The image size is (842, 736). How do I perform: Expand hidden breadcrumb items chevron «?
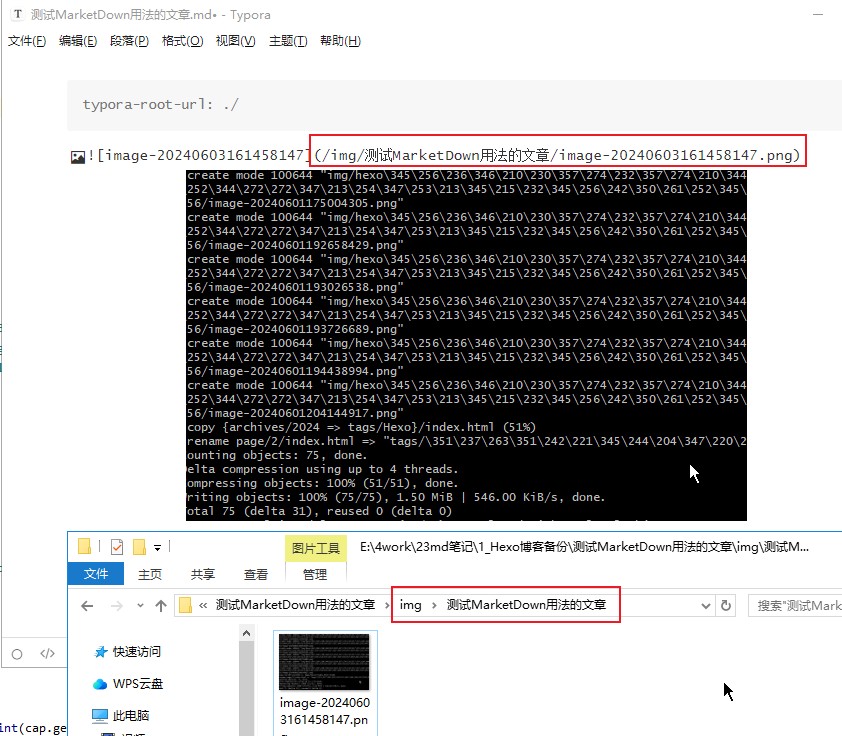click(x=203, y=606)
